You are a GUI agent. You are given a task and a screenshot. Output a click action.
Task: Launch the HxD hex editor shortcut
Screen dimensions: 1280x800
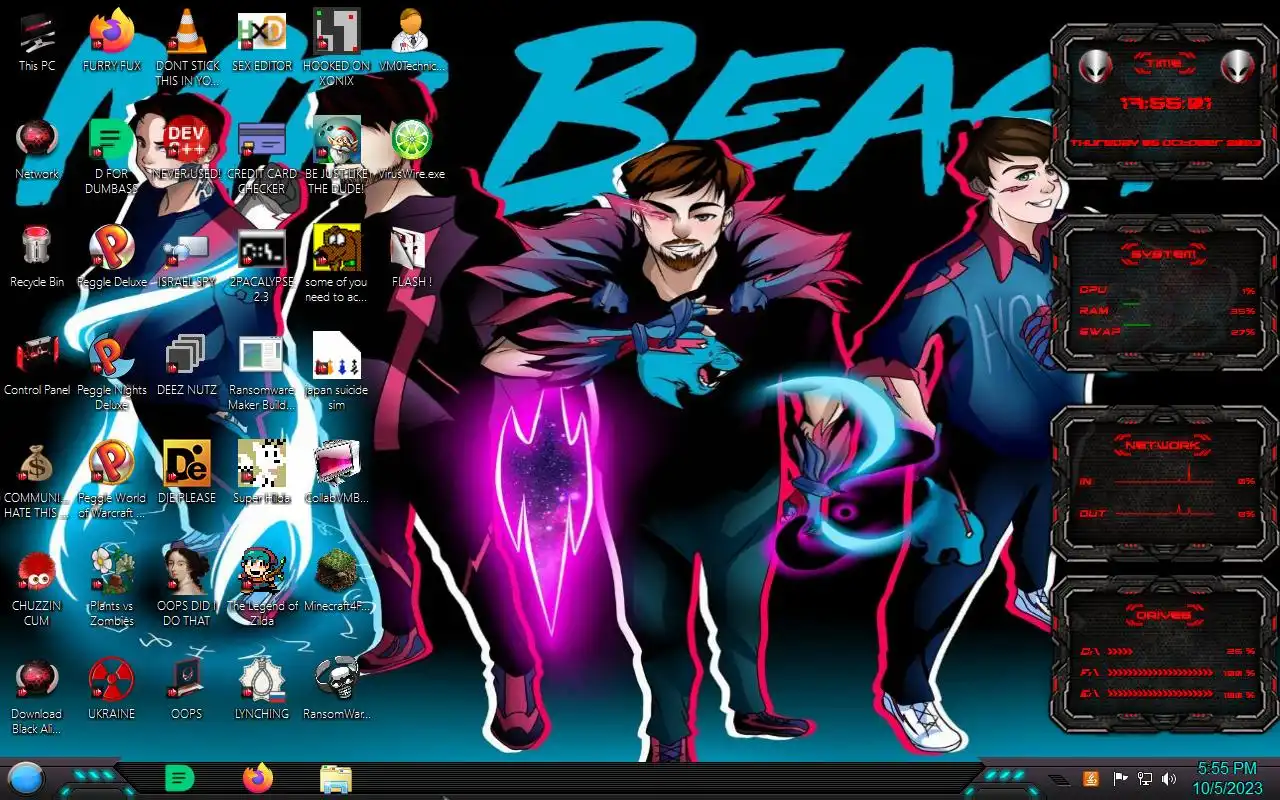coord(262,42)
